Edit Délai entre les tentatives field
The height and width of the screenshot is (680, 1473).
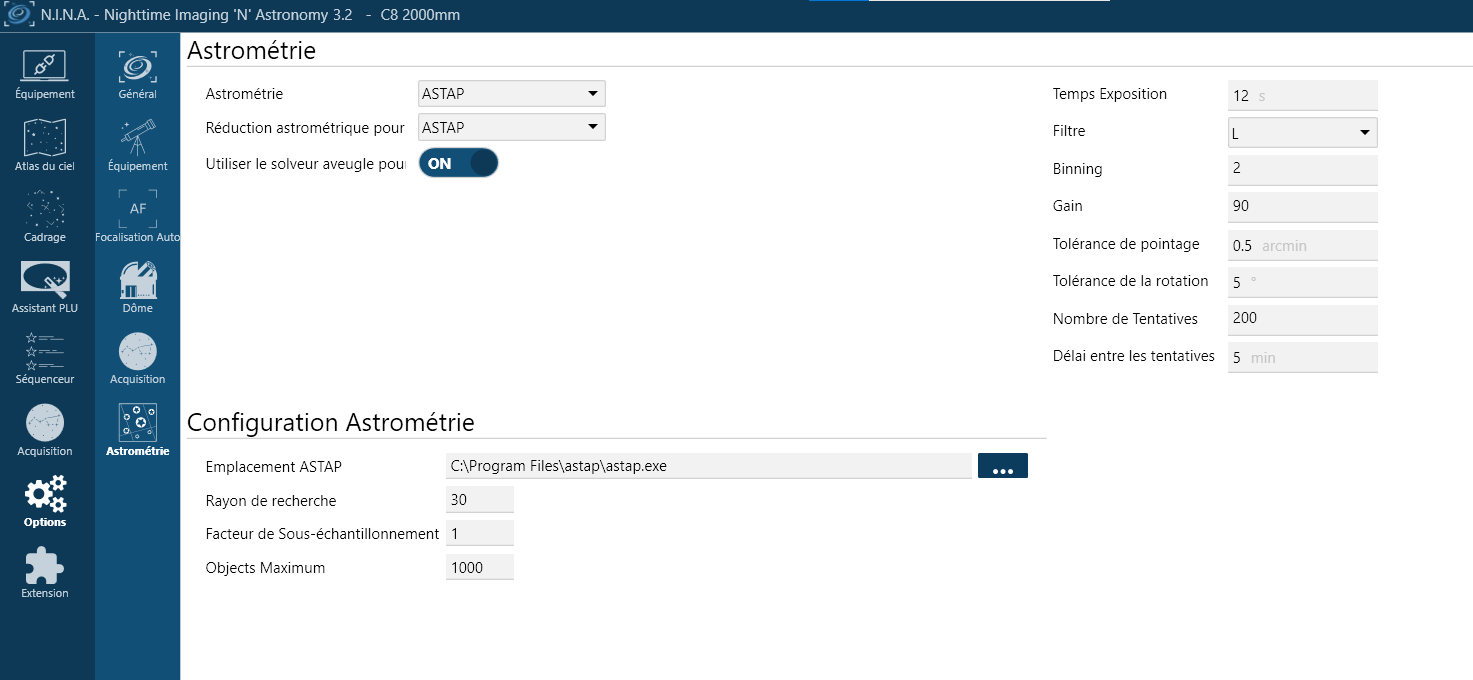pyautogui.click(x=1303, y=357)
